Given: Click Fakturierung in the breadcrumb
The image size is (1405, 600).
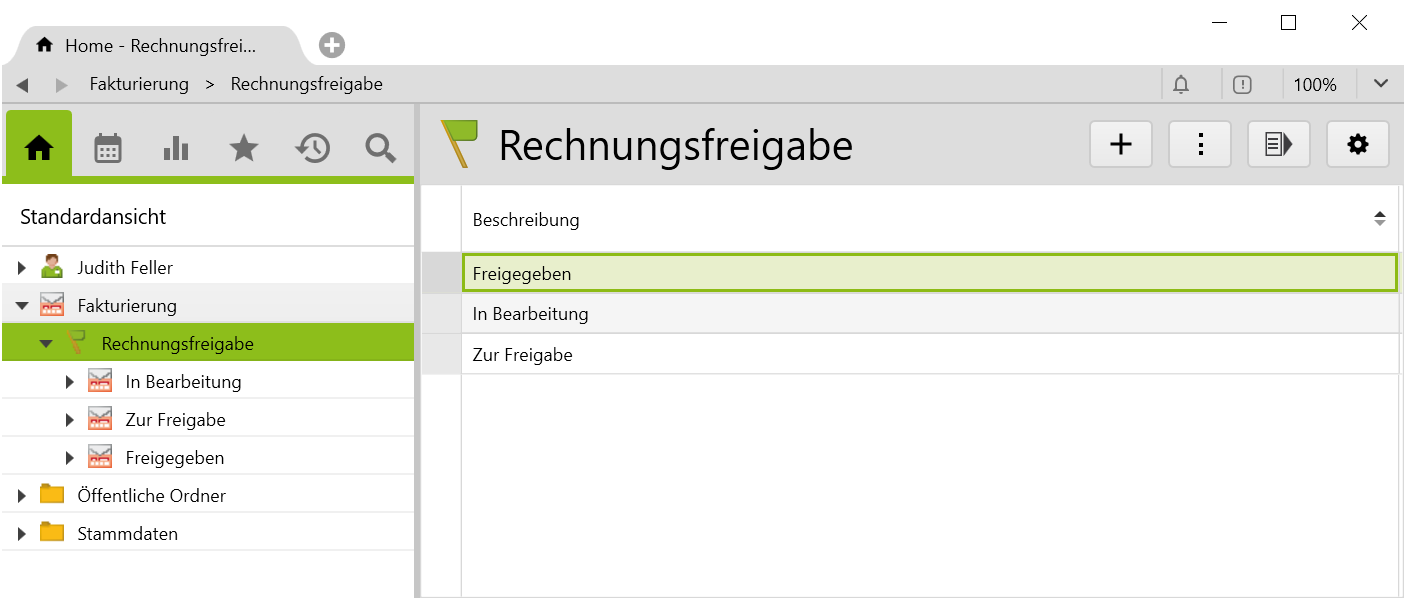Looking at the screenshot, I should 139,85.
